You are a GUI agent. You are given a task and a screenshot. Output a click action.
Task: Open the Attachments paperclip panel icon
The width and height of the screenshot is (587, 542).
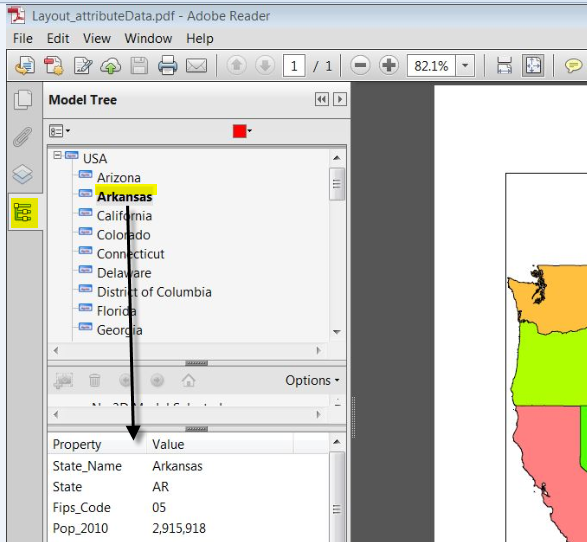(22, 137)
